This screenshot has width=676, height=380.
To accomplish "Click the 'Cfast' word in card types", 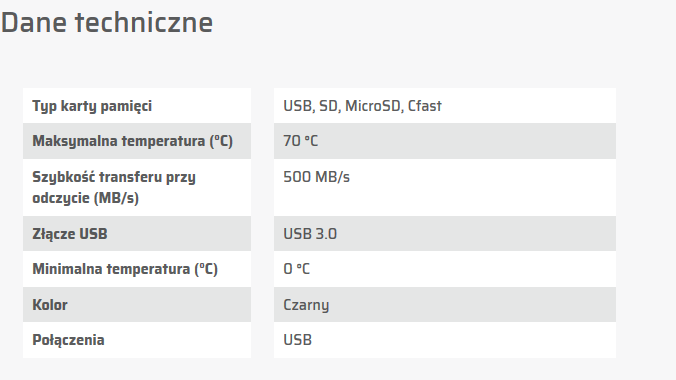I will point(425,106).
